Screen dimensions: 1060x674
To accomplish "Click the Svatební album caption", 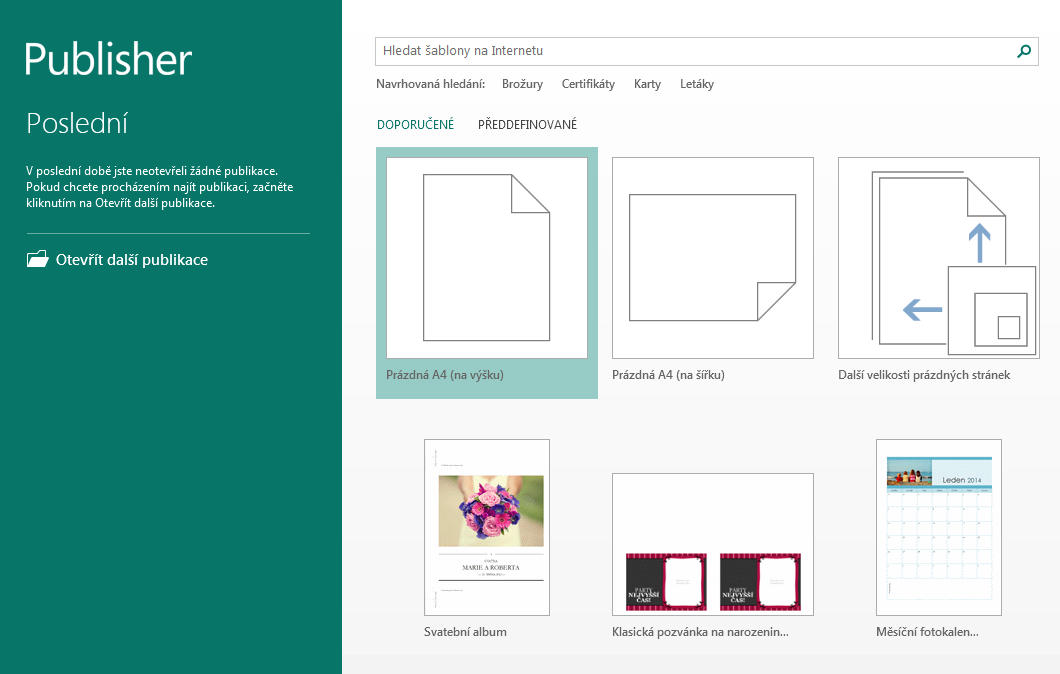I will click(x=465, y=632).
